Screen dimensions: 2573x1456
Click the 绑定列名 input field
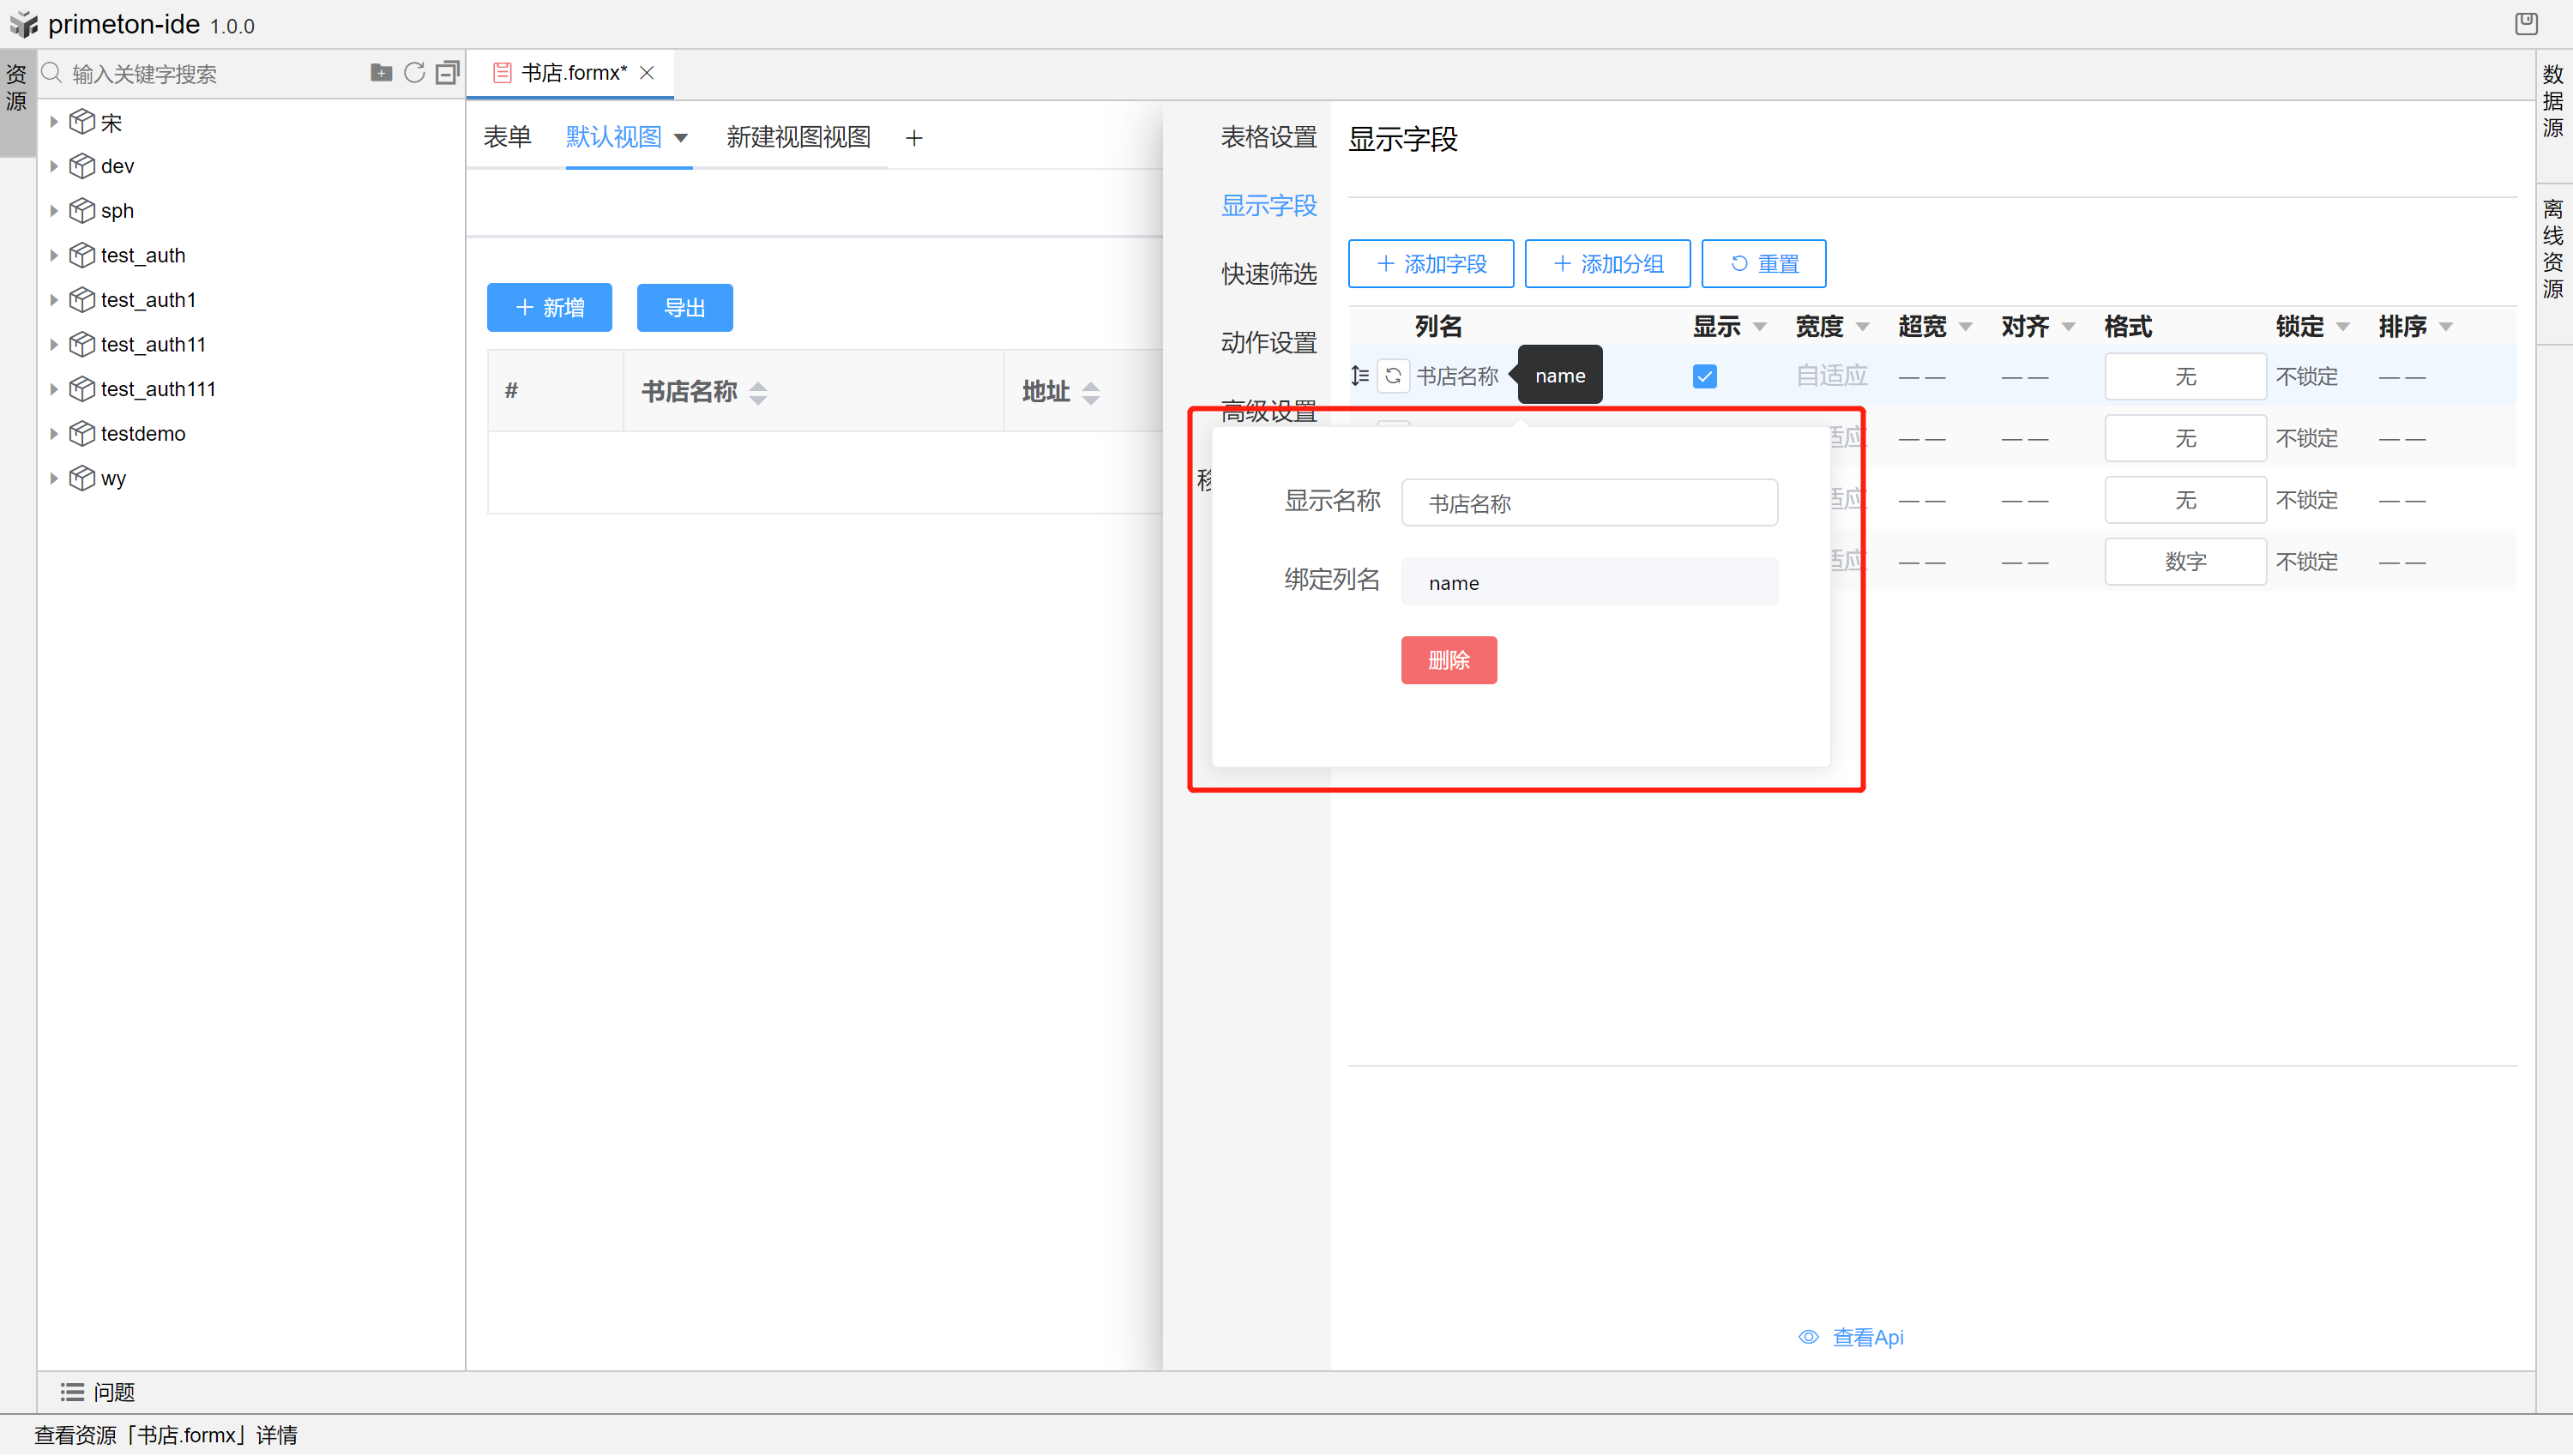(x=1589, y=582)
